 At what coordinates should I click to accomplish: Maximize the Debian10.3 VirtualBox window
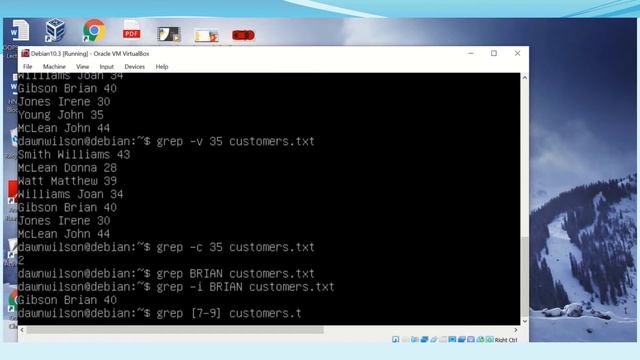(494, 53)
